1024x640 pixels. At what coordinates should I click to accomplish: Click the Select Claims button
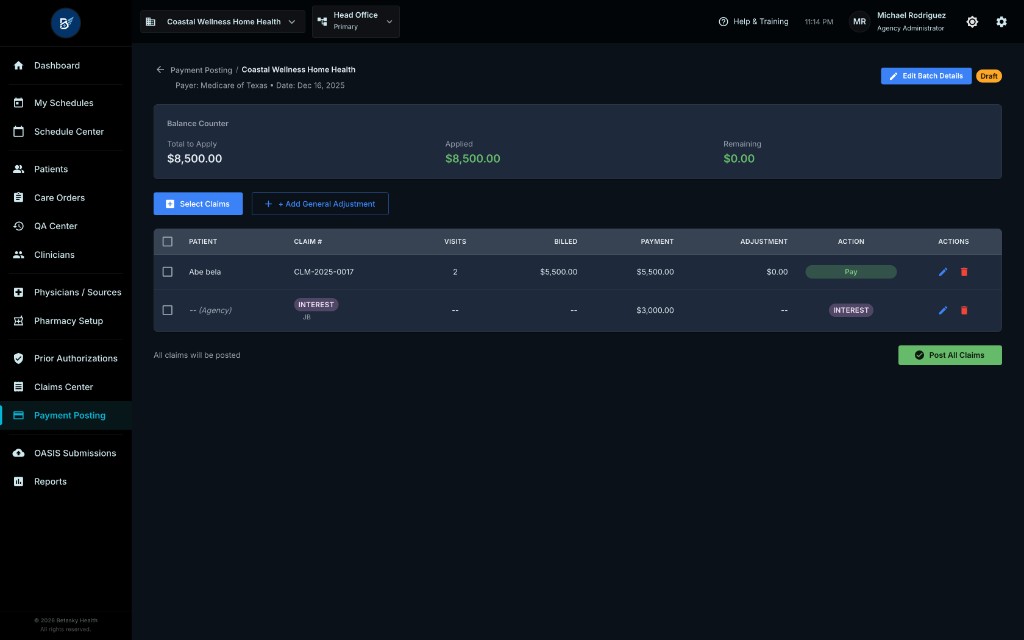pyautogui.click(x=198, y=204)
